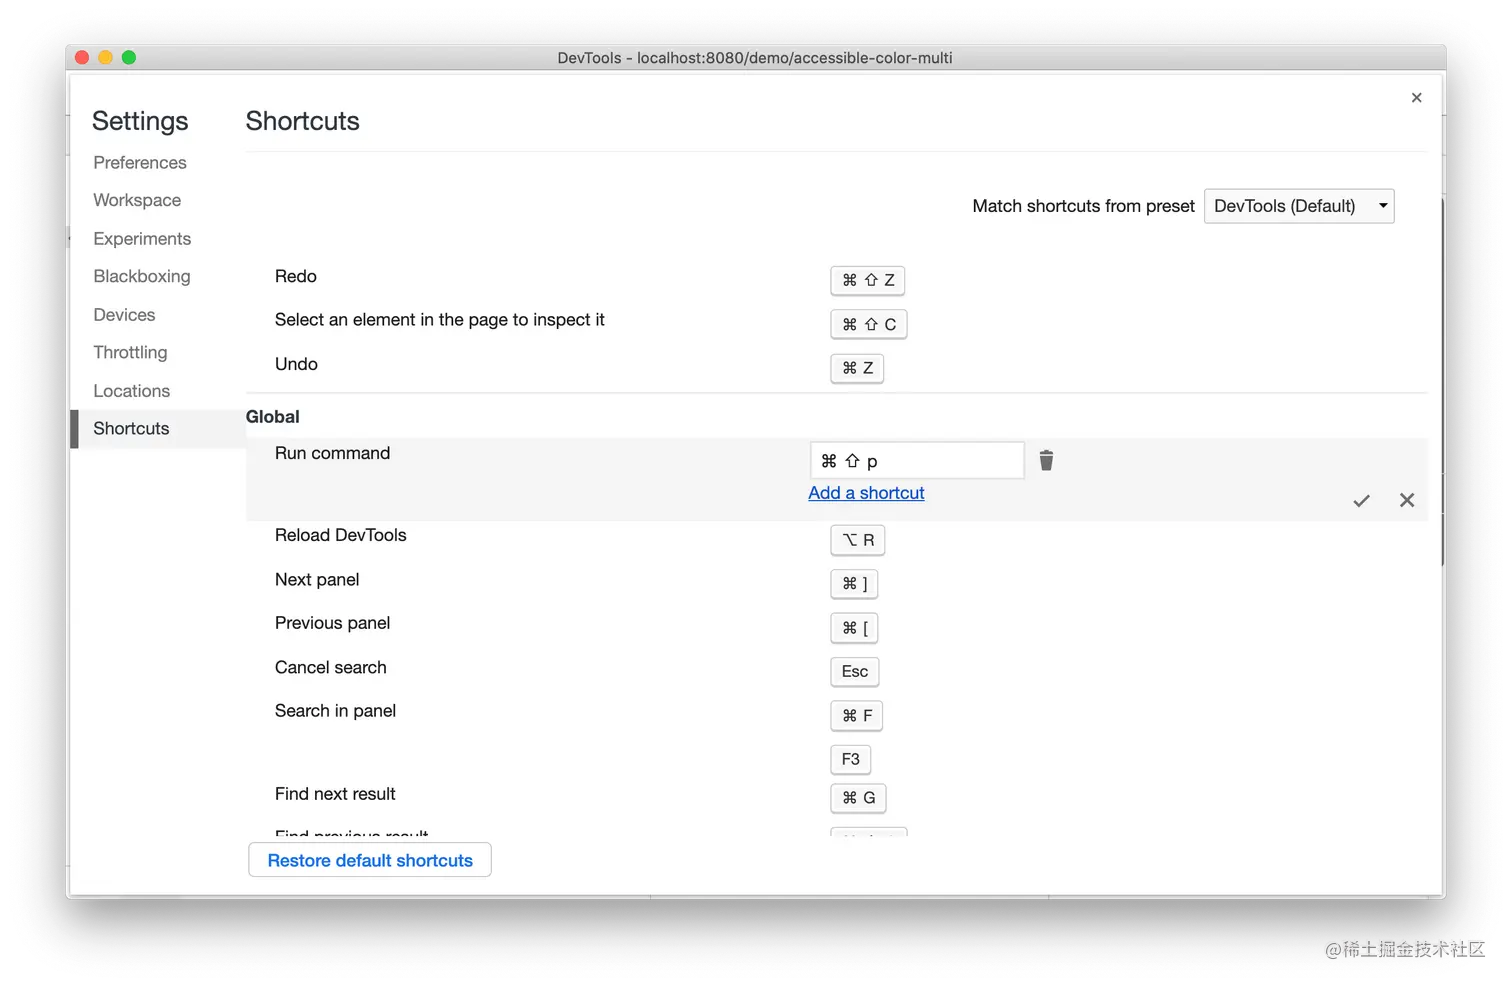Click the Cmd Shift P shortcut input field
Screen dimensions: 1512x986
(x=916, y=460)
